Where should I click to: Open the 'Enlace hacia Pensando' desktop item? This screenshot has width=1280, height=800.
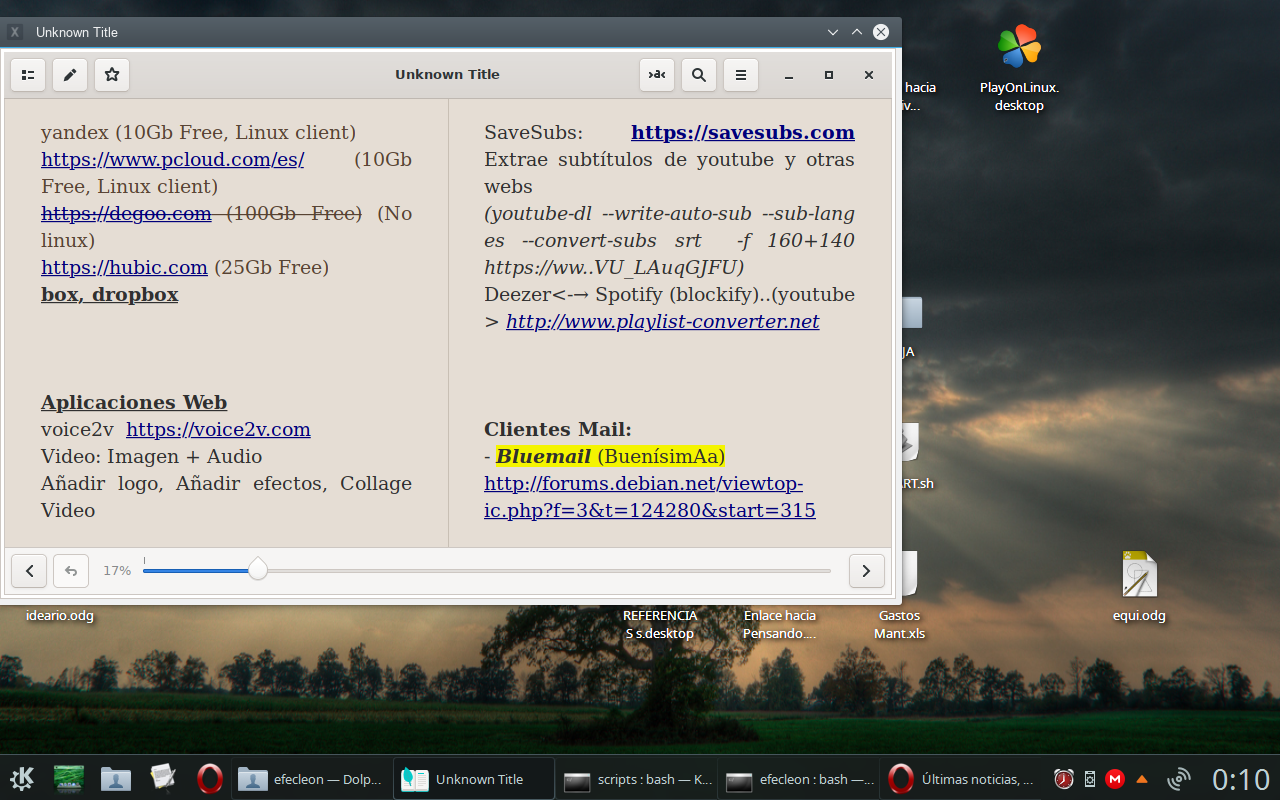point(780,624)
